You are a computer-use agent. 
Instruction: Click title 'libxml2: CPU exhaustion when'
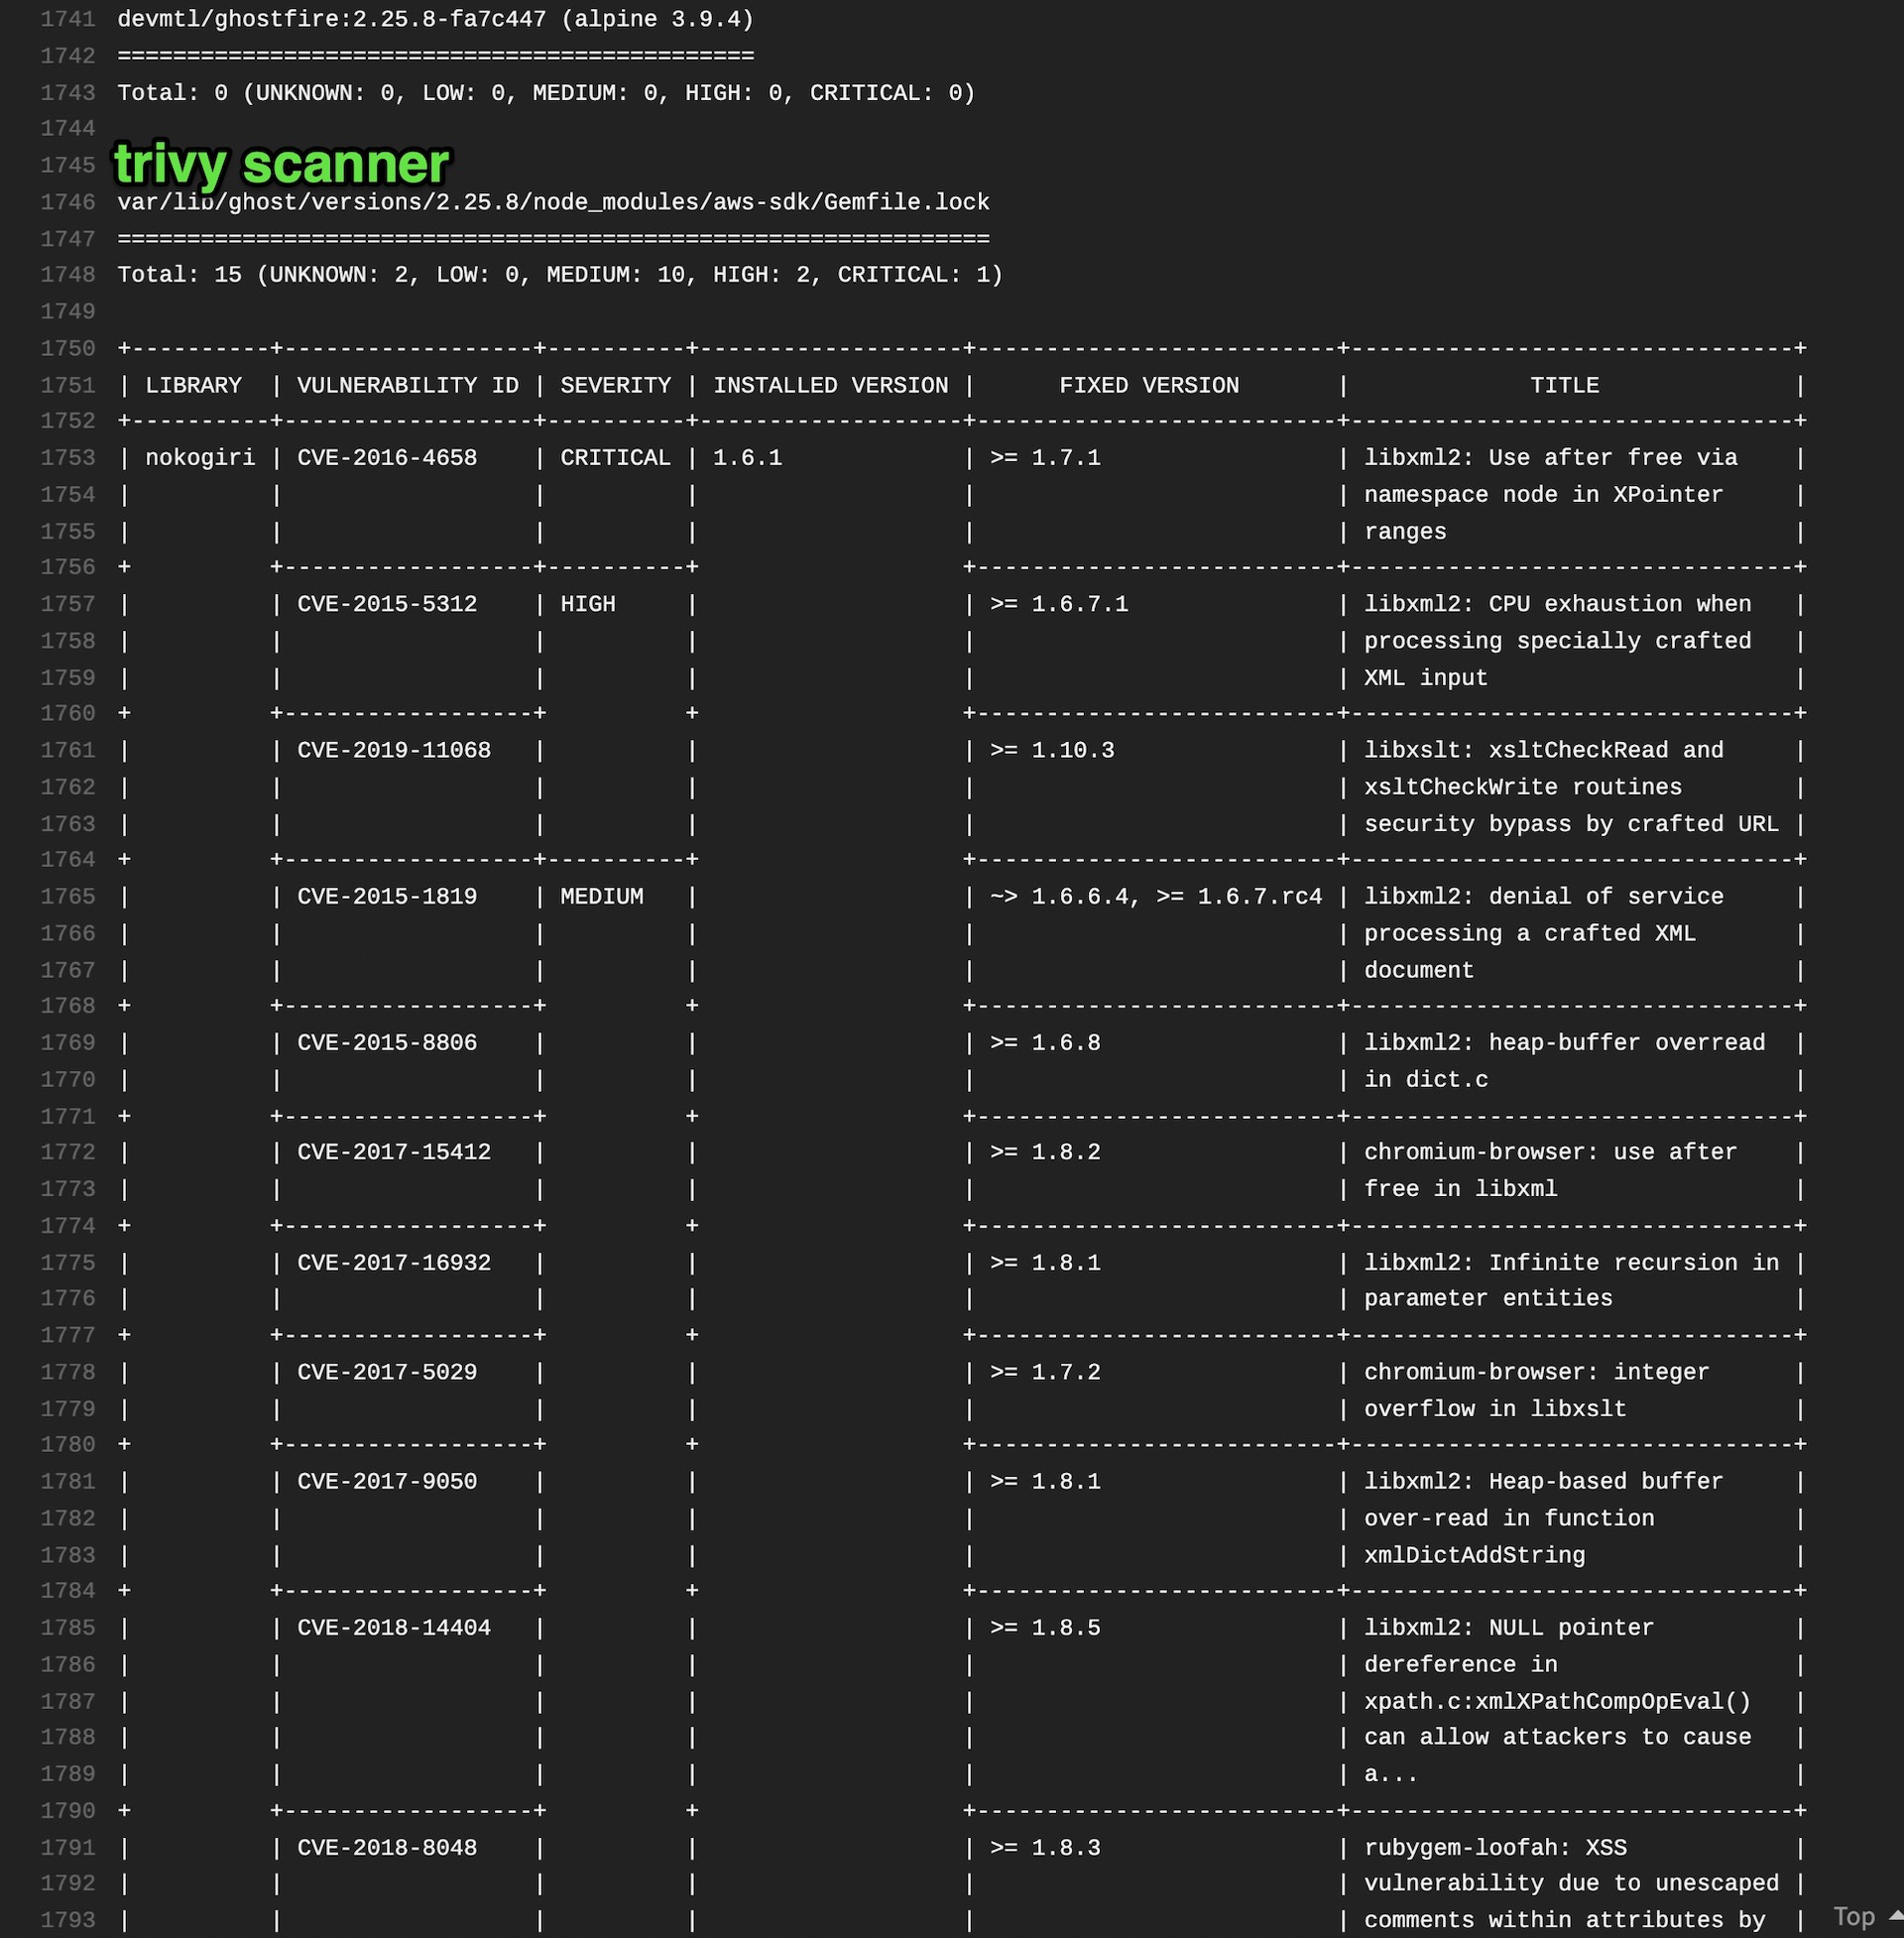click(x=1558, y=604)
